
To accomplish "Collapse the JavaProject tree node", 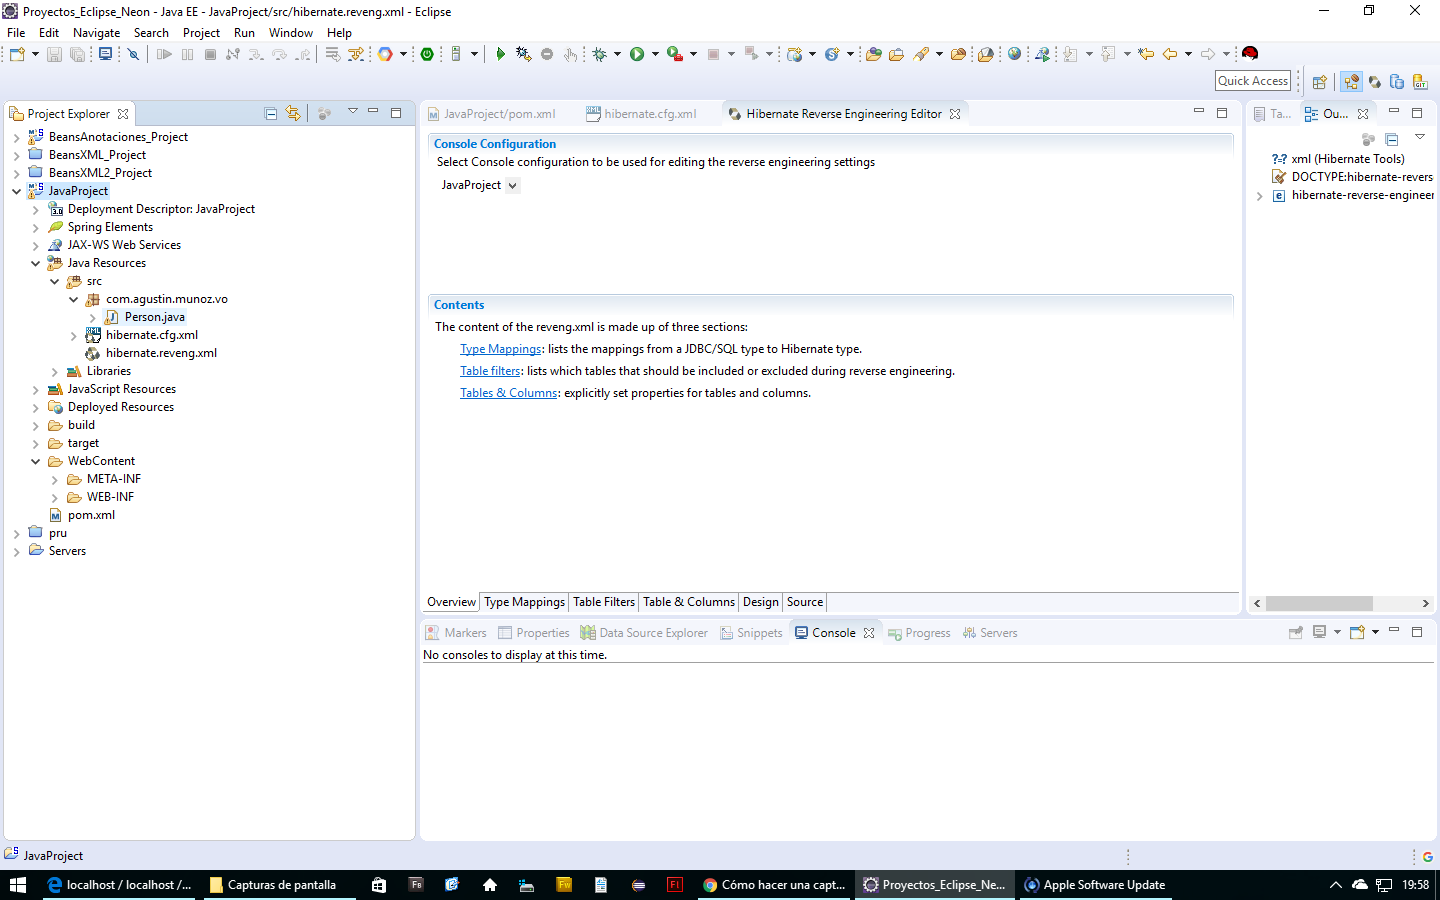I will (x=16, y=192).
